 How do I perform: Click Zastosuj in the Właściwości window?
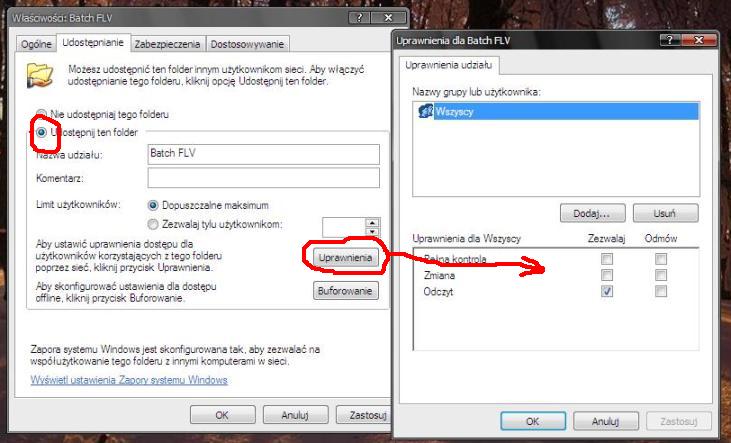[x=364, y=415]
